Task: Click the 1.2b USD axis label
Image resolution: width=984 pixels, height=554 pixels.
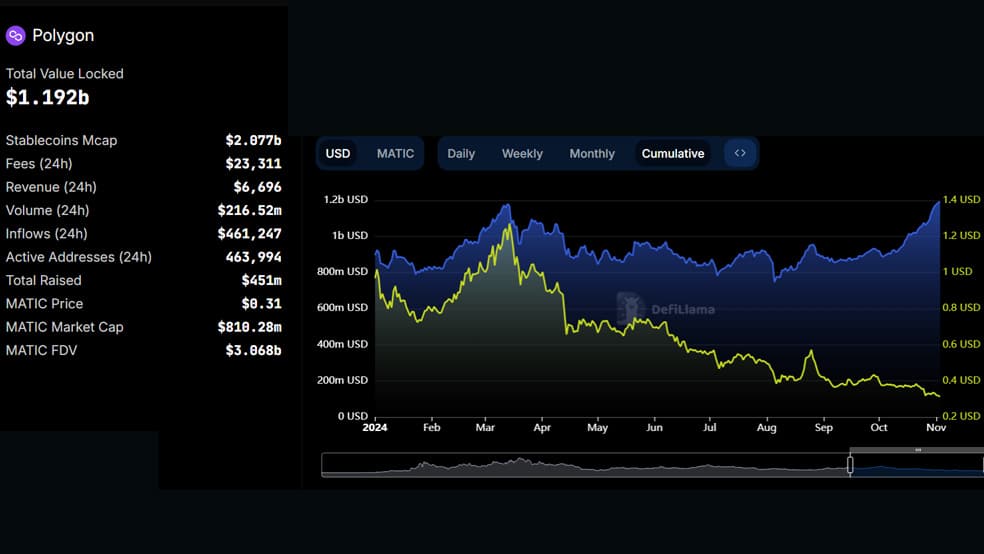Action: [346, 200]
